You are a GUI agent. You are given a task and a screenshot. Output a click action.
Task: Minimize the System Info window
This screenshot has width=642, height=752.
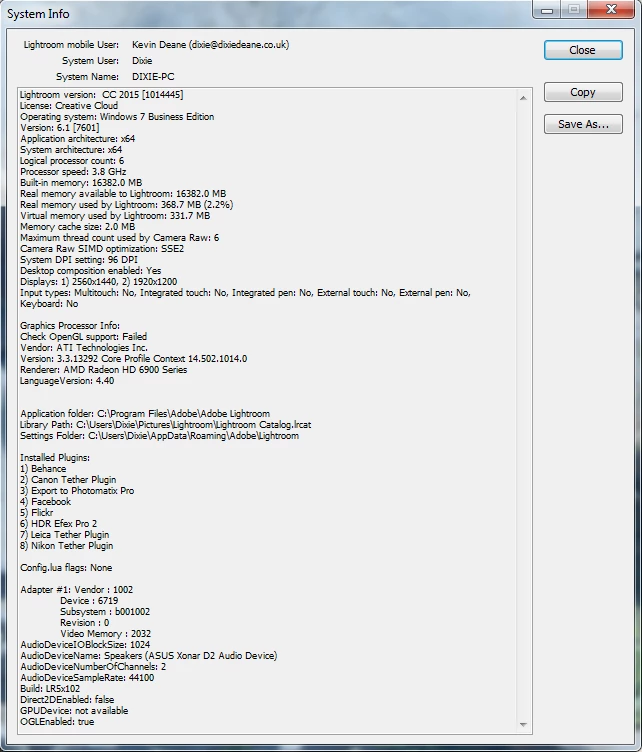(x=547, y=10)
